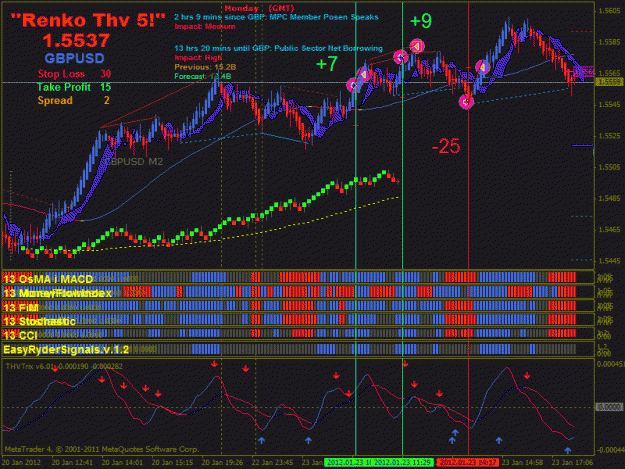Click the Impact: High label
This screenshot has width=625, height=469.
[198, 58]
